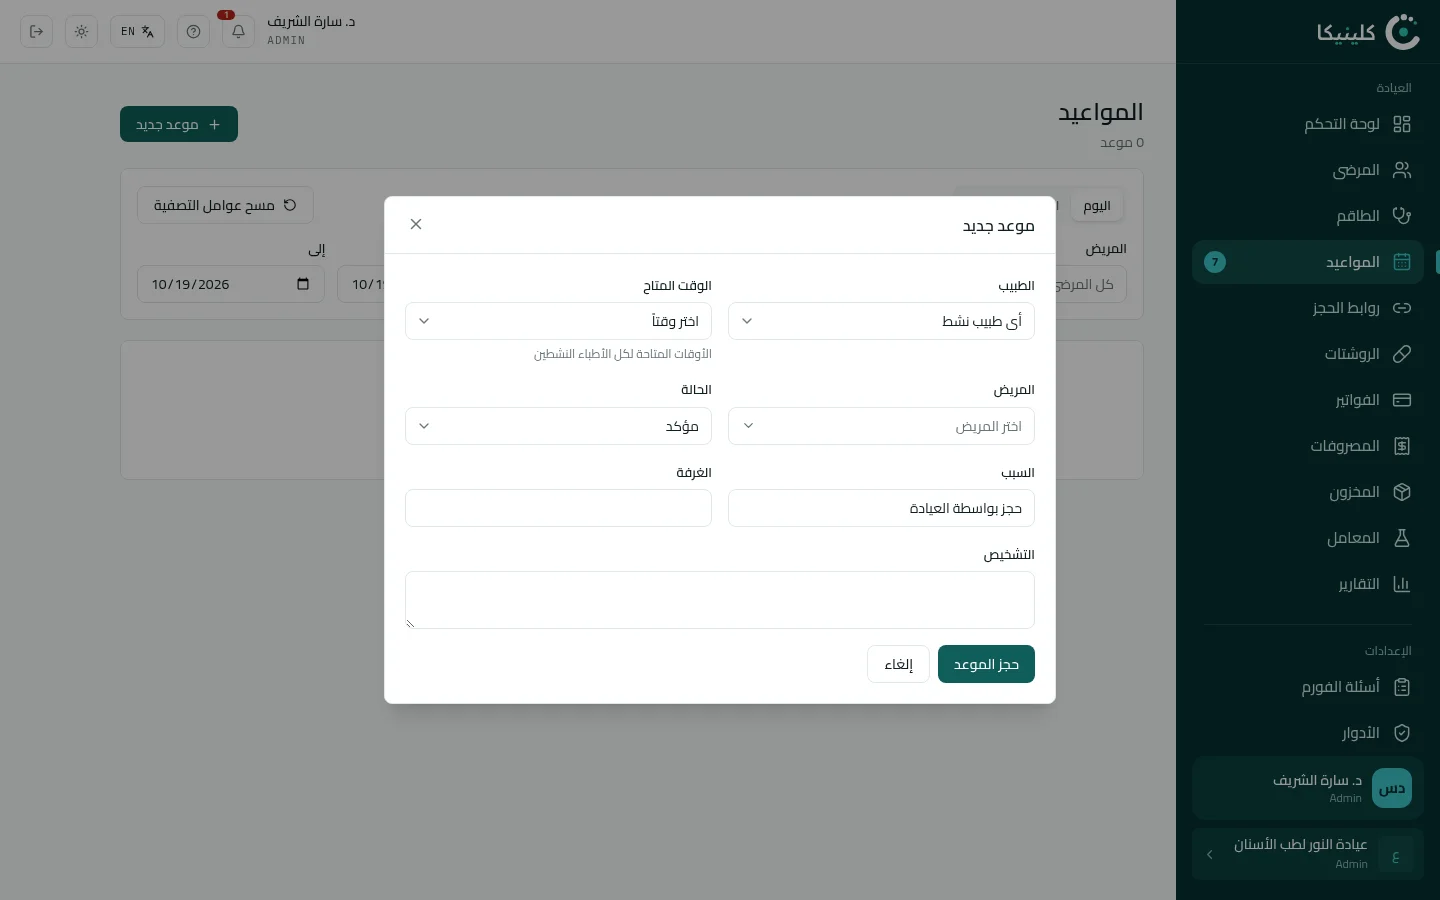Click the roles (الأدوار) shield icon
Screen dimensions: 1440x900
coord(1402,733)
